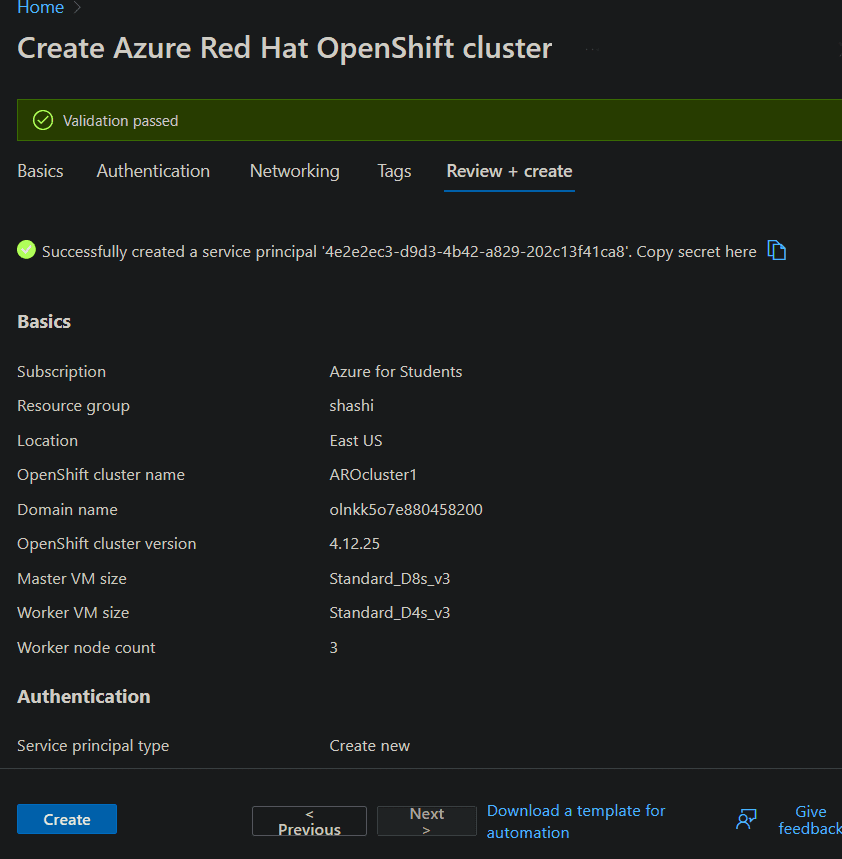The width and height of the screenshot is (842, 859).
Task: Click the page title heading
Action: click(x=284, y=48)
